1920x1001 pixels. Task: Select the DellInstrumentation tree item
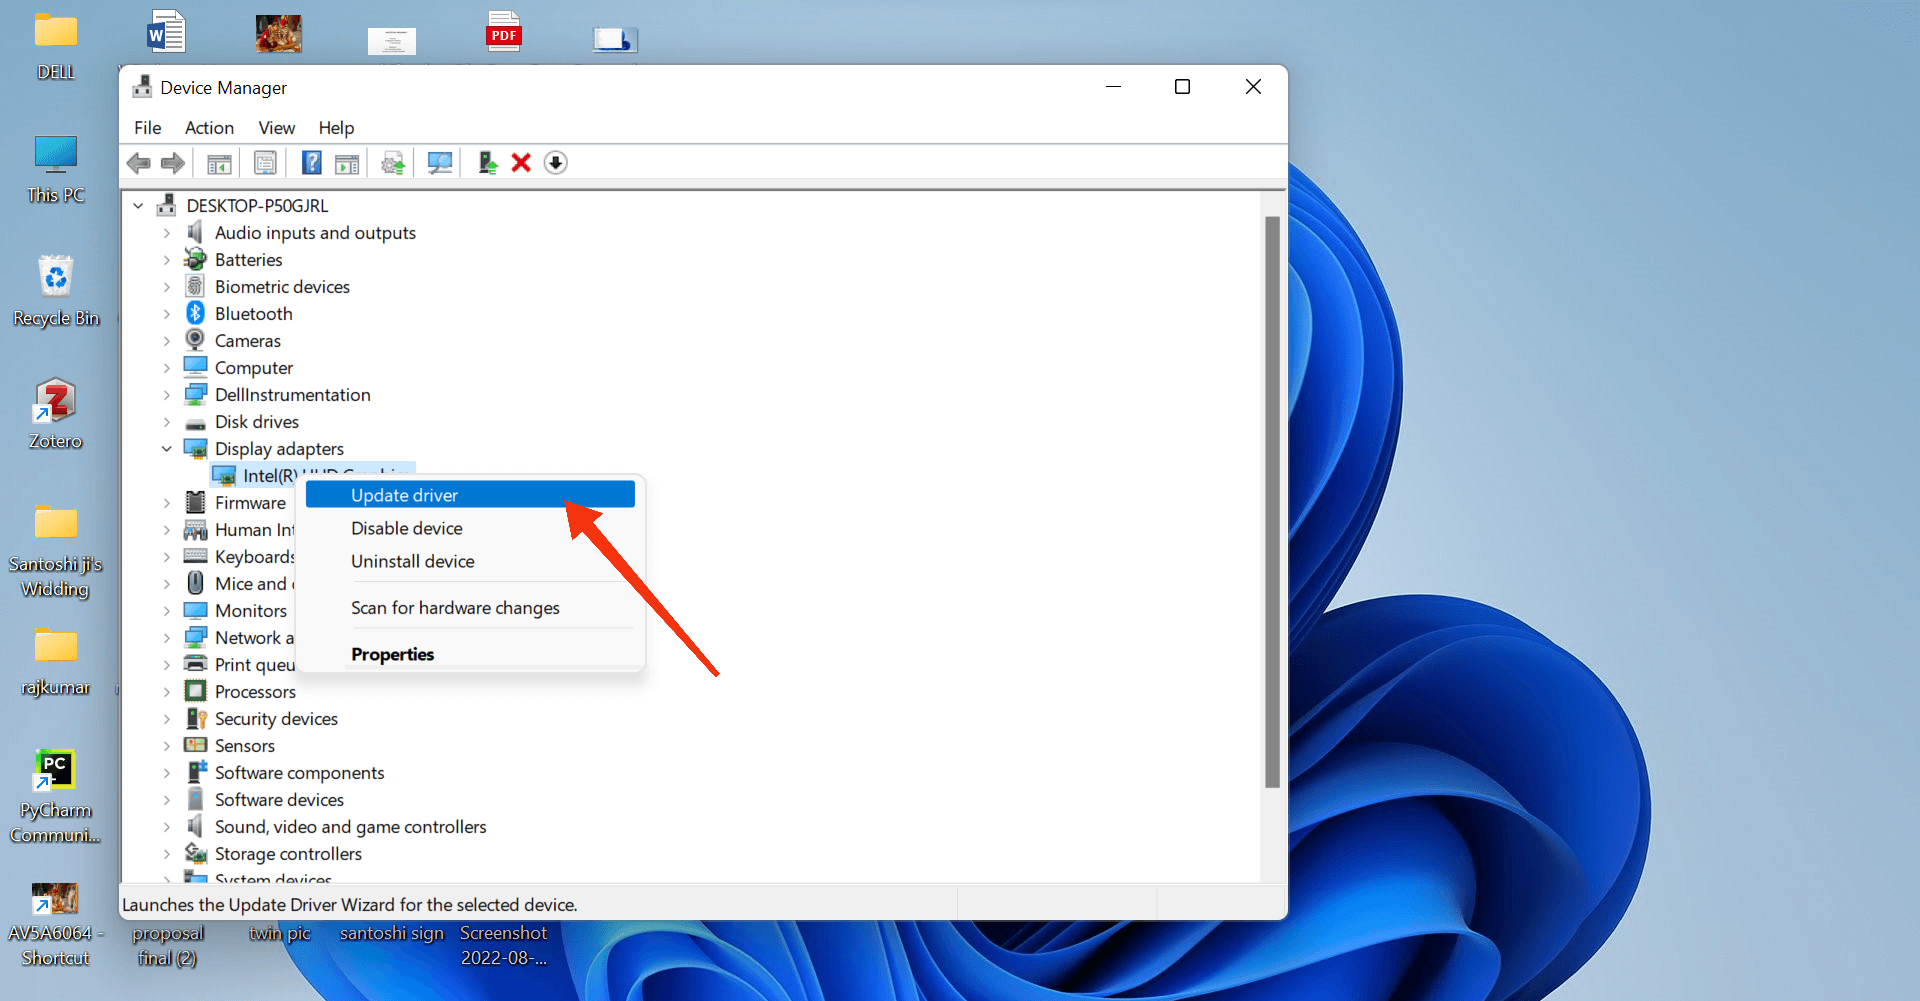[292, 395]
